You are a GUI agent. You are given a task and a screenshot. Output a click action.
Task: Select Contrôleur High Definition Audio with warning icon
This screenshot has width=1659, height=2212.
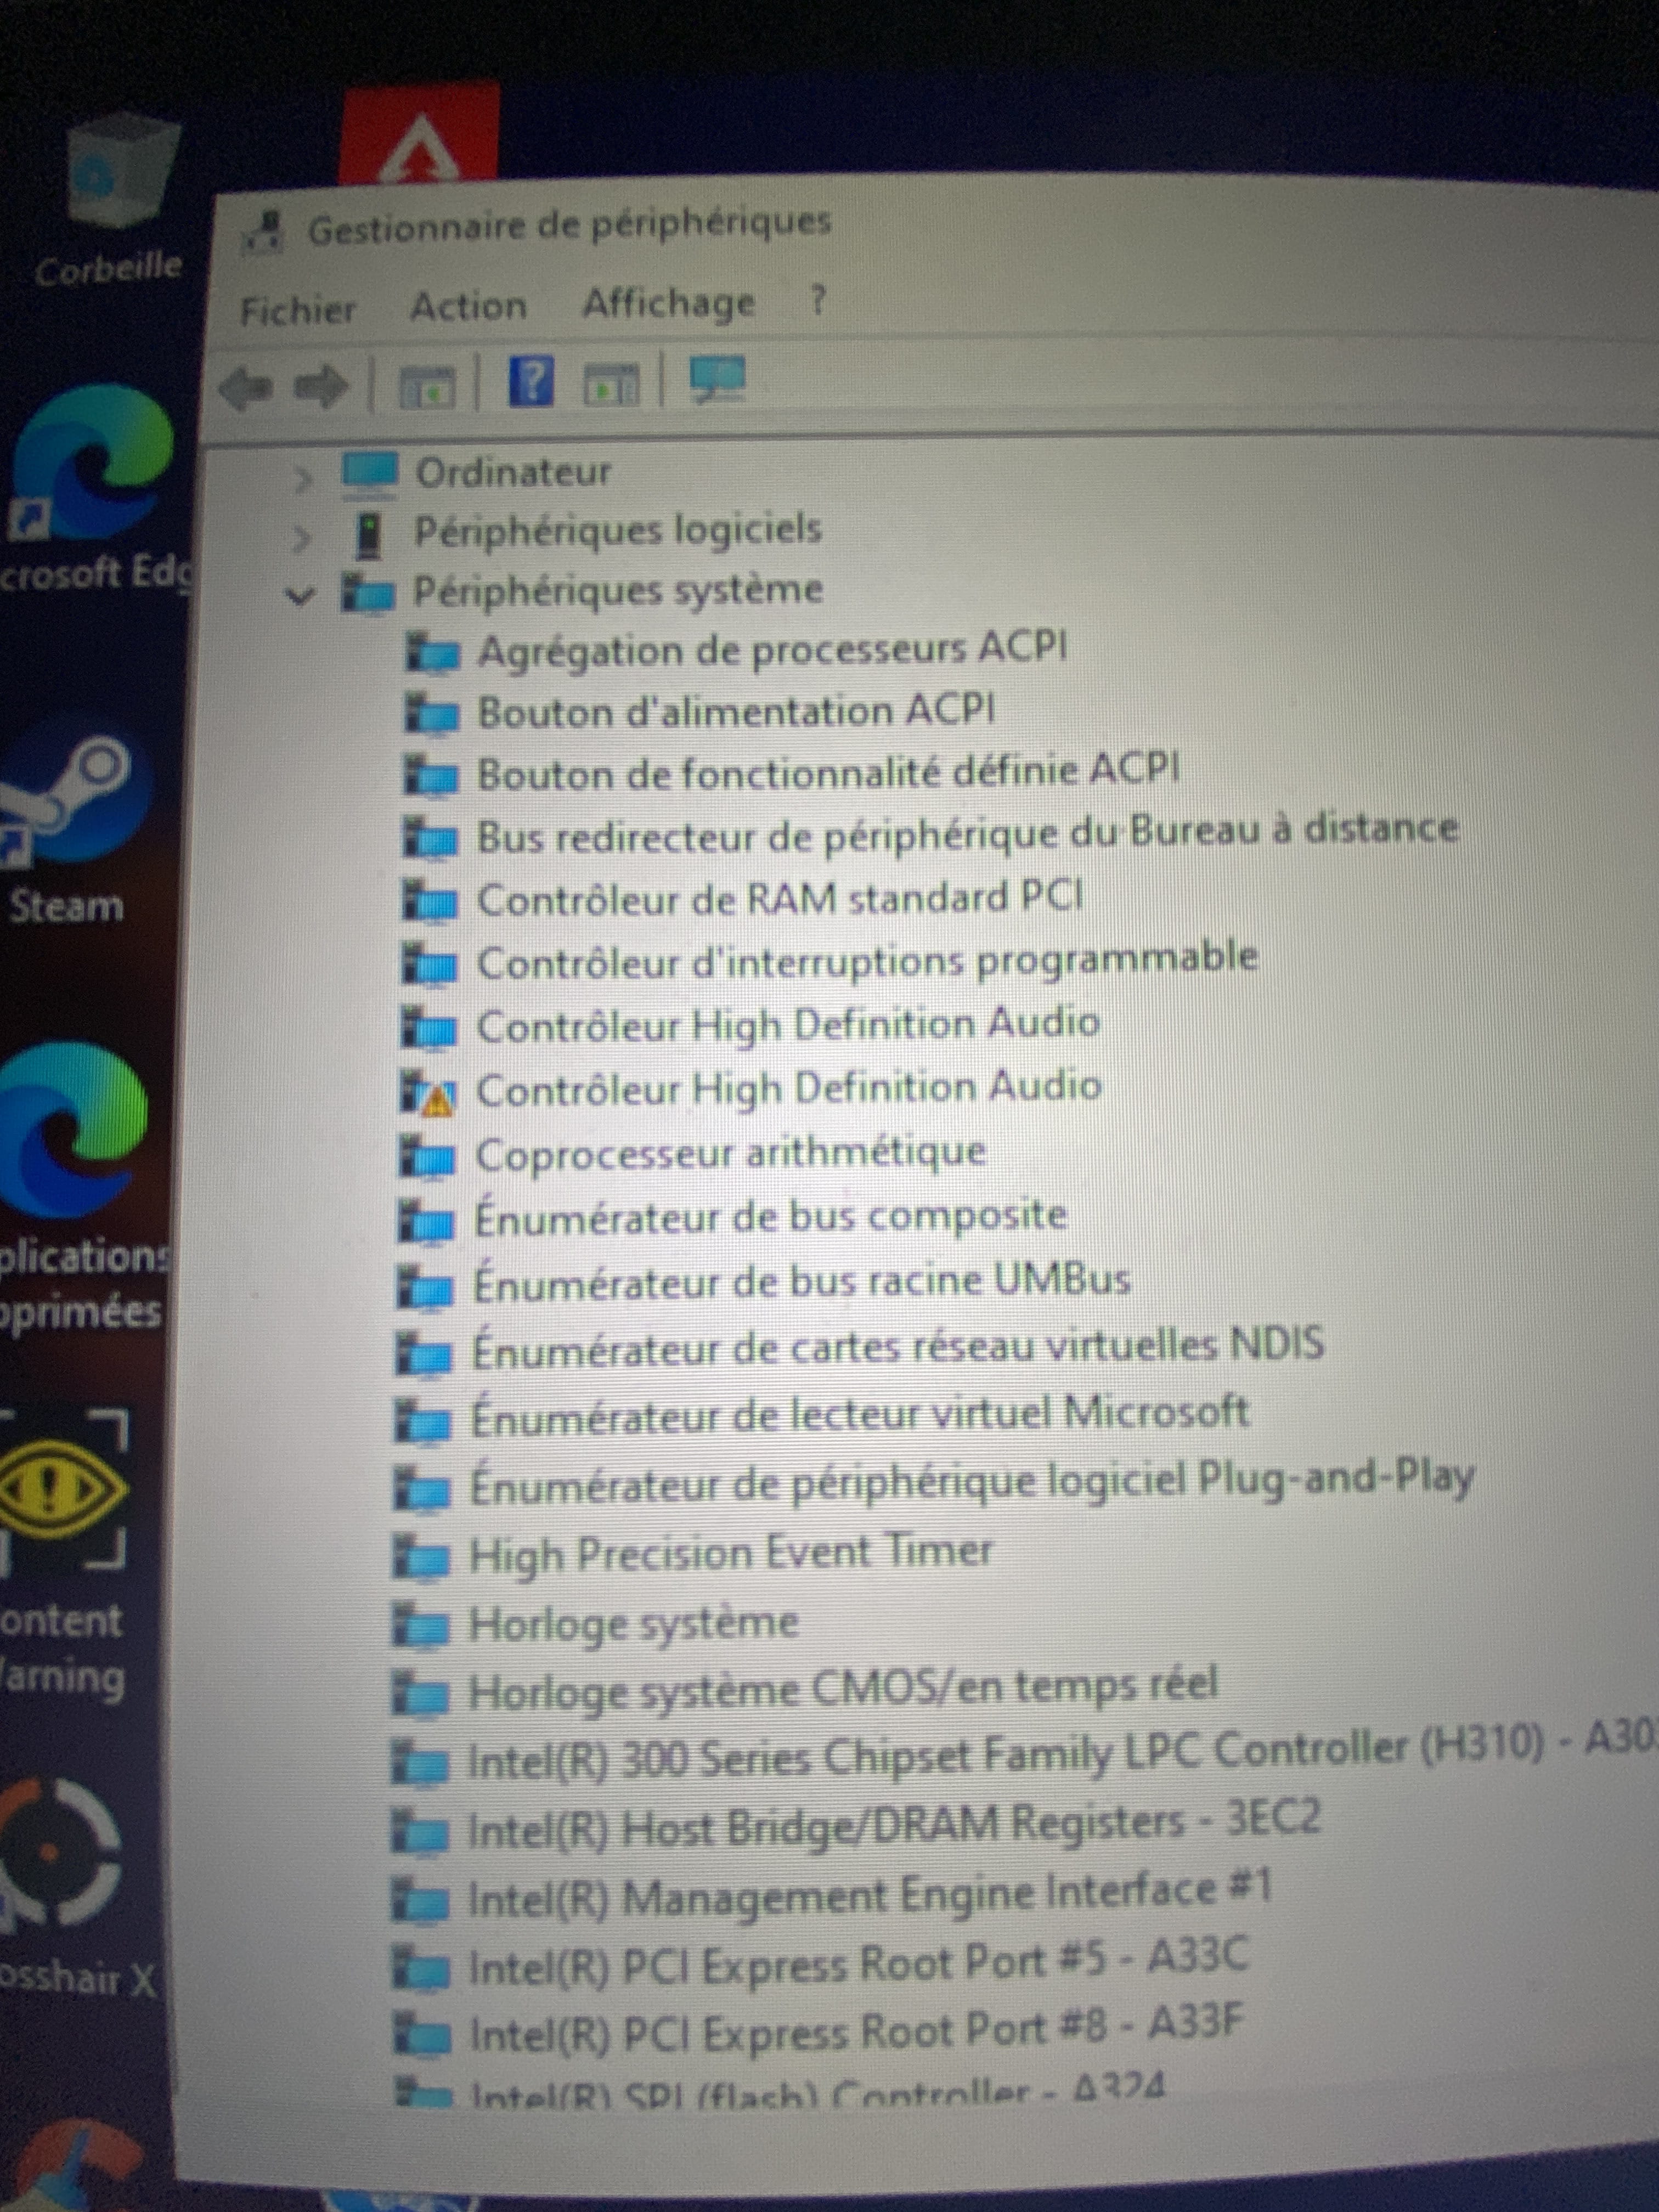click(x=788, y=1088)
